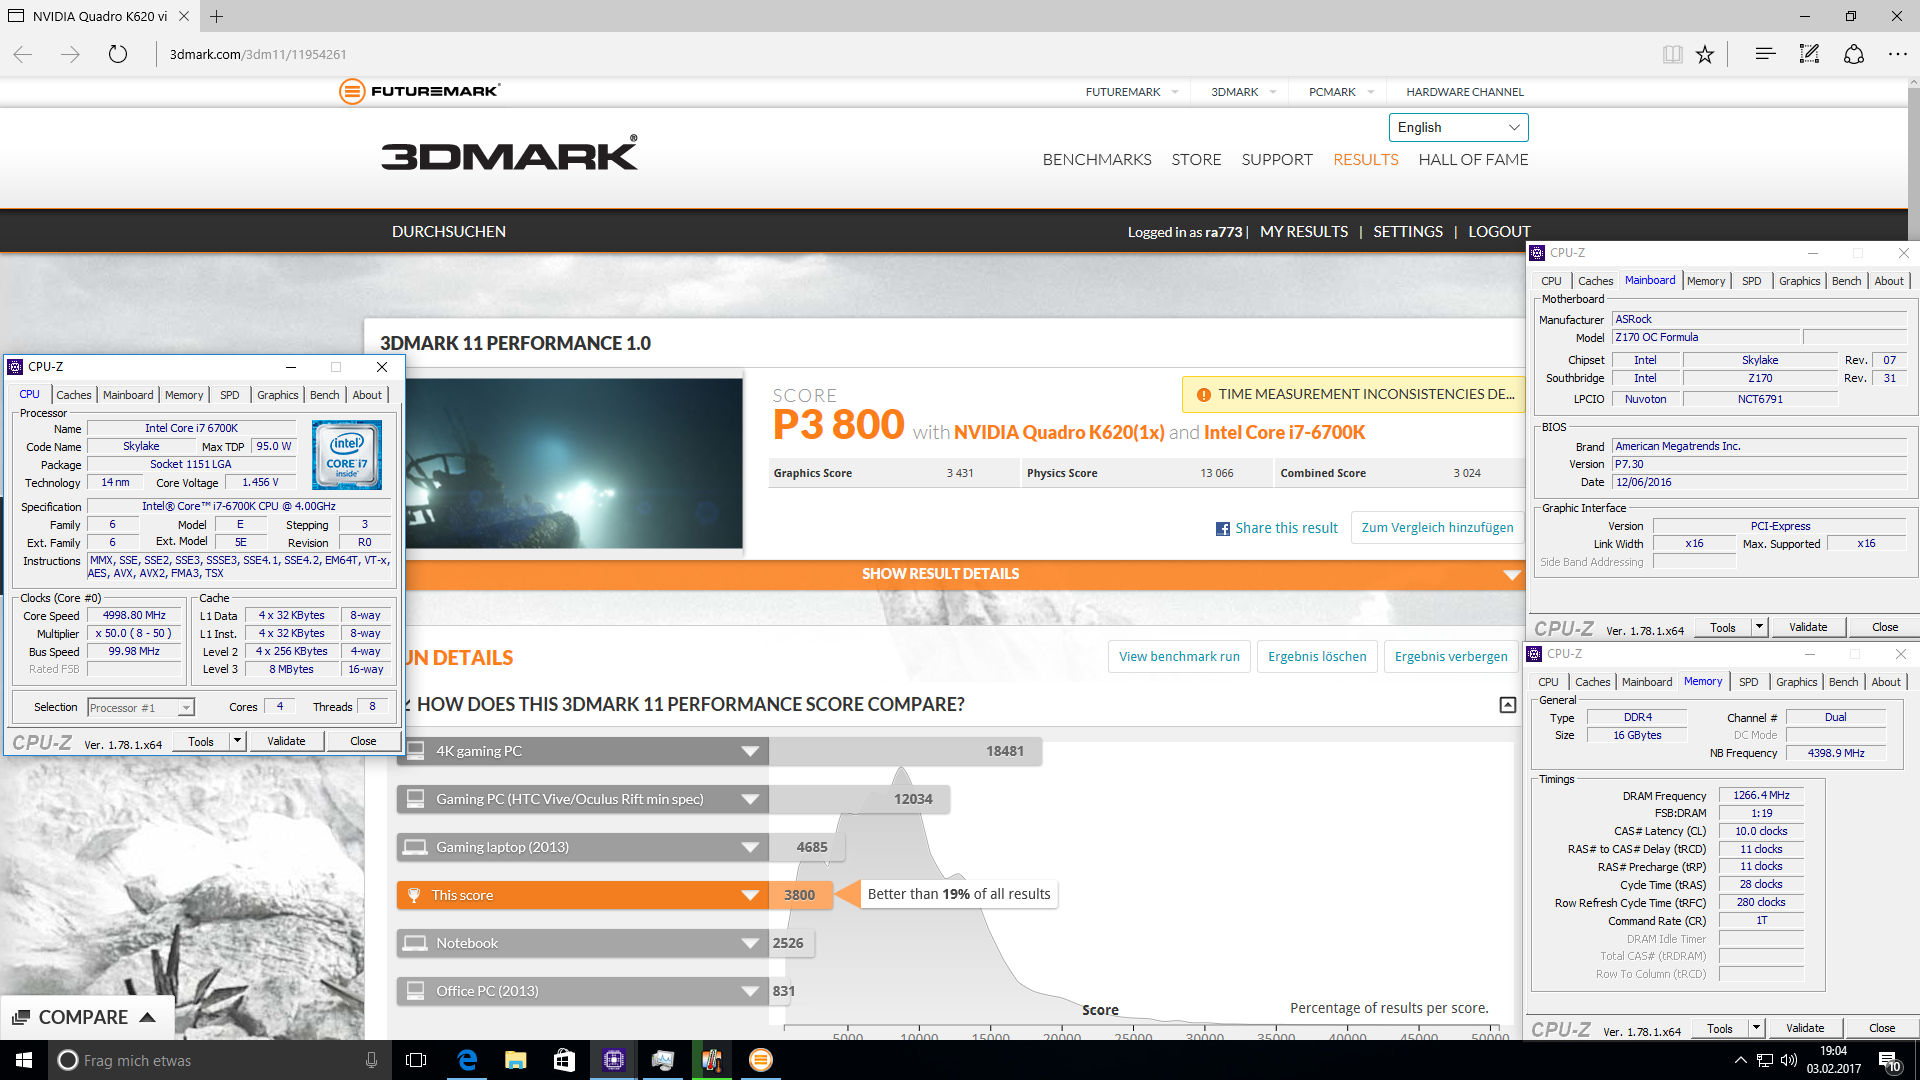
Task: Open the orange Futuremark app on taskbar
Action: 761,1060
